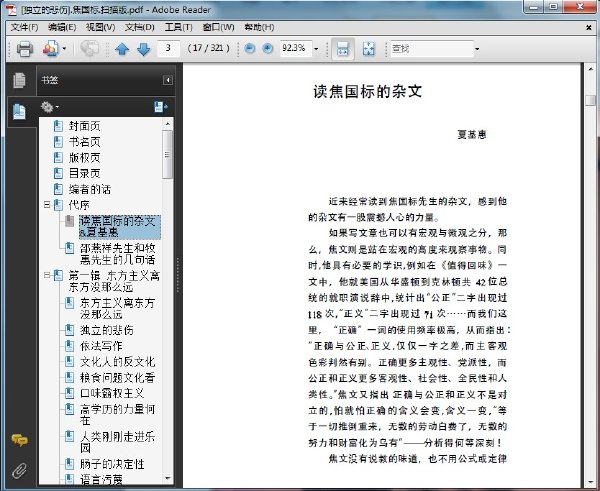Open the 口味霸权主义 bookmark
600x491 pixels.
112,393
